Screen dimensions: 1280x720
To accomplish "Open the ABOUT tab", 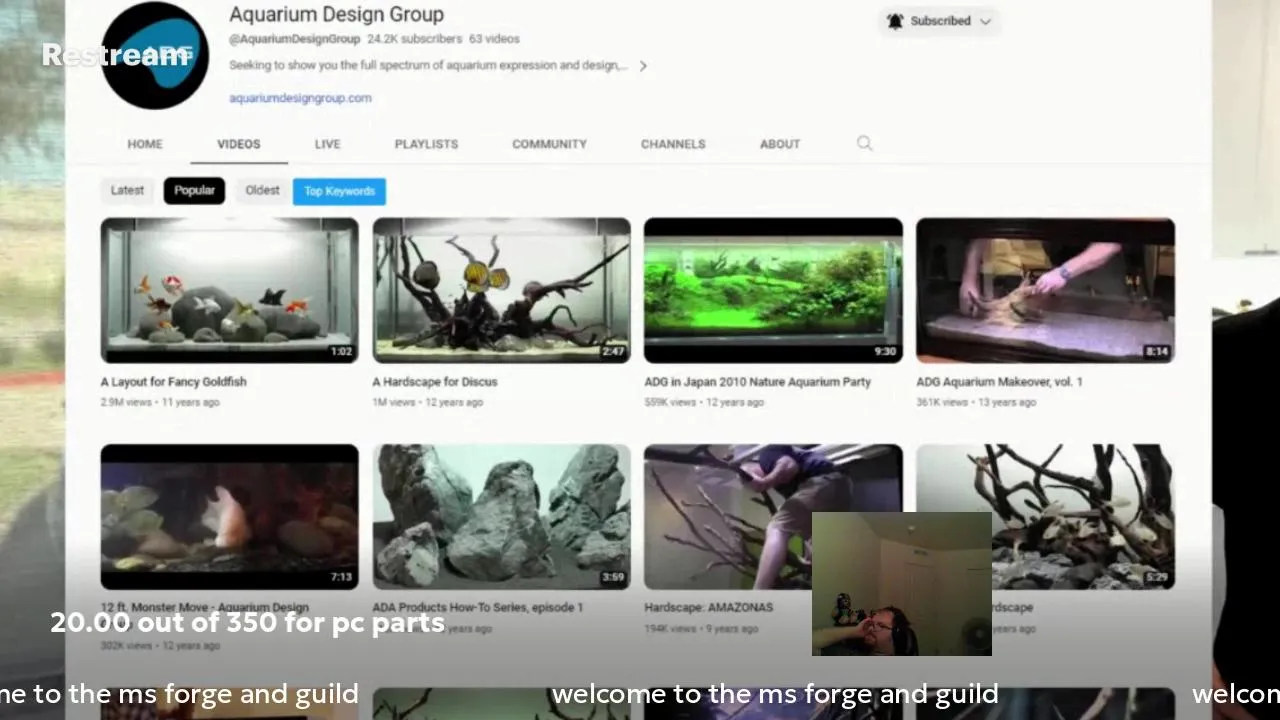I will pyautogui.click(x=780, y=144).
